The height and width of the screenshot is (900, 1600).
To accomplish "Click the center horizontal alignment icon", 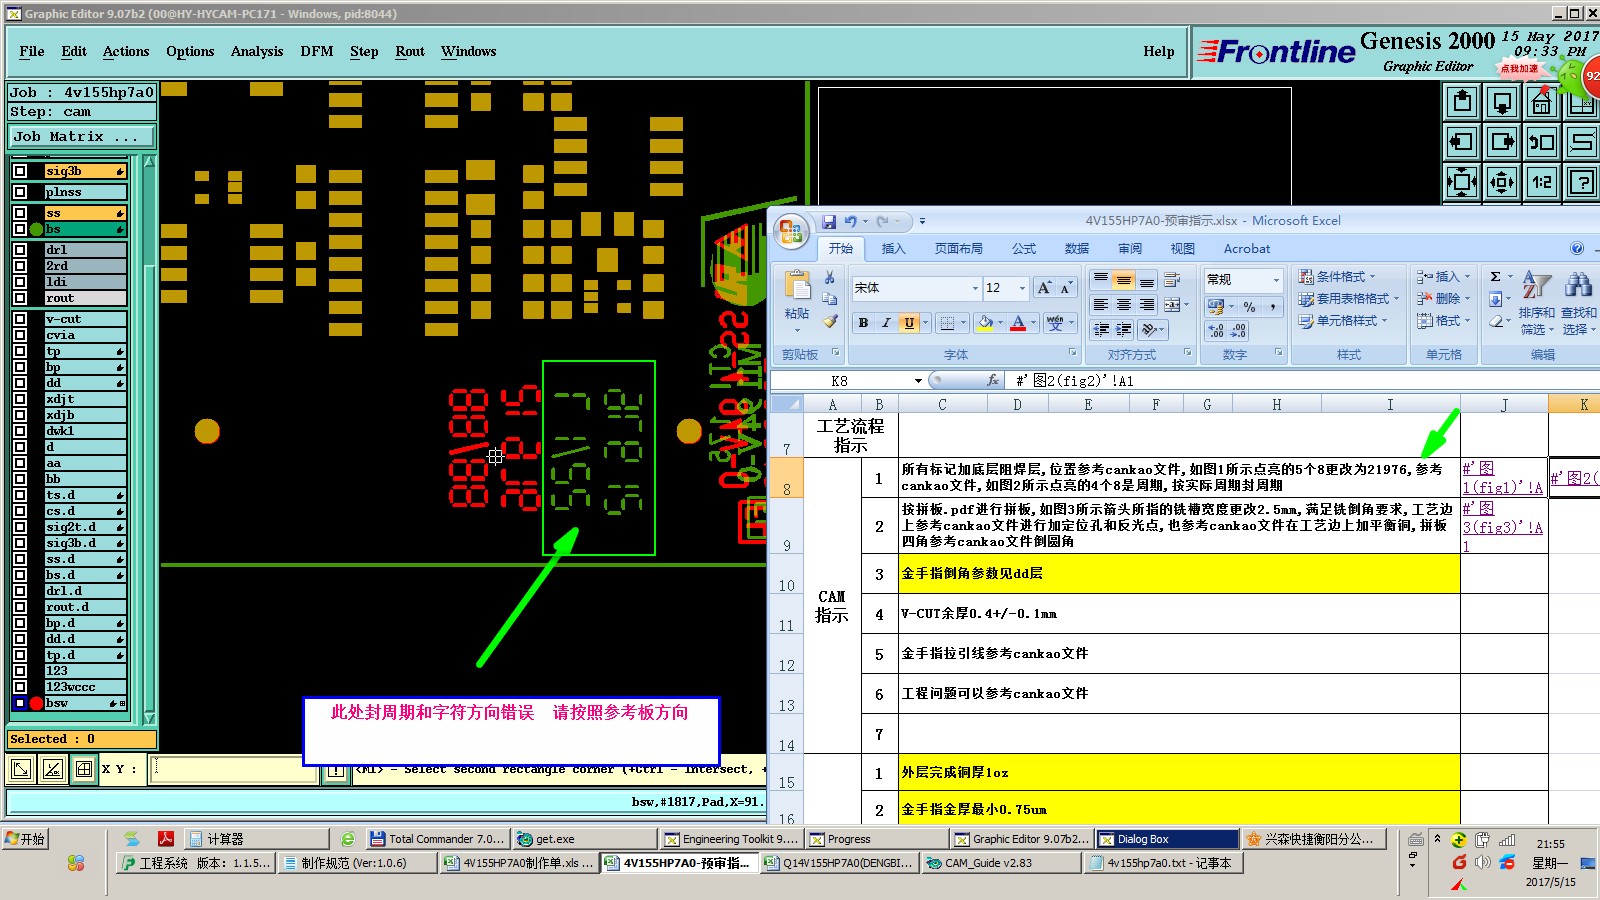I will 1124,304.
